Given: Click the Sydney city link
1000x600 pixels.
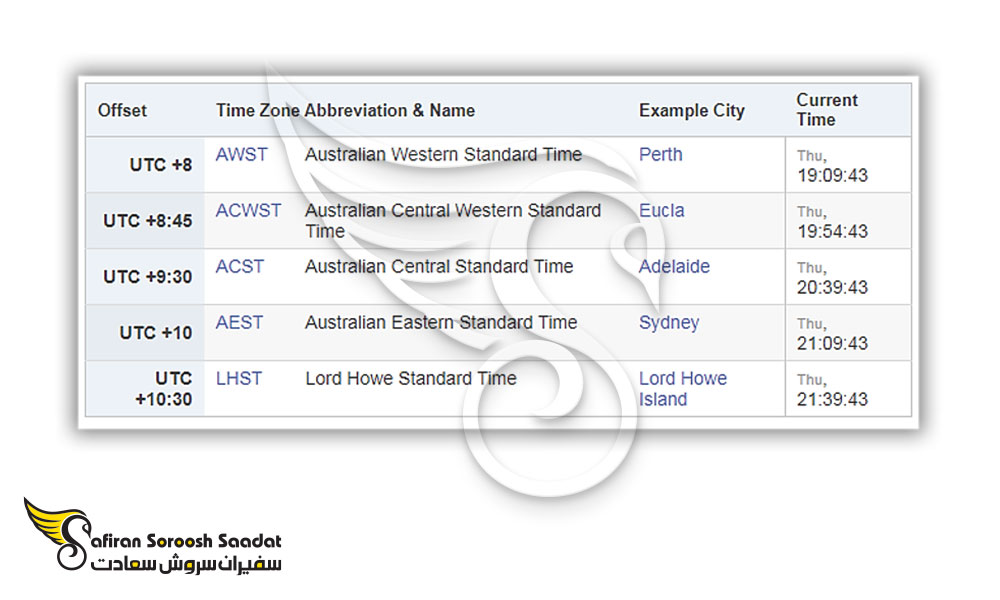Looking at the screenshot, I should point(669,323).
